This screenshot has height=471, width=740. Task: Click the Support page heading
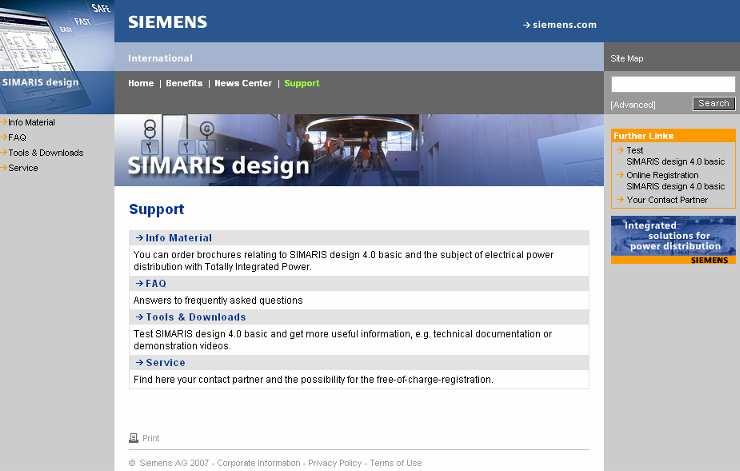(157, 209)
